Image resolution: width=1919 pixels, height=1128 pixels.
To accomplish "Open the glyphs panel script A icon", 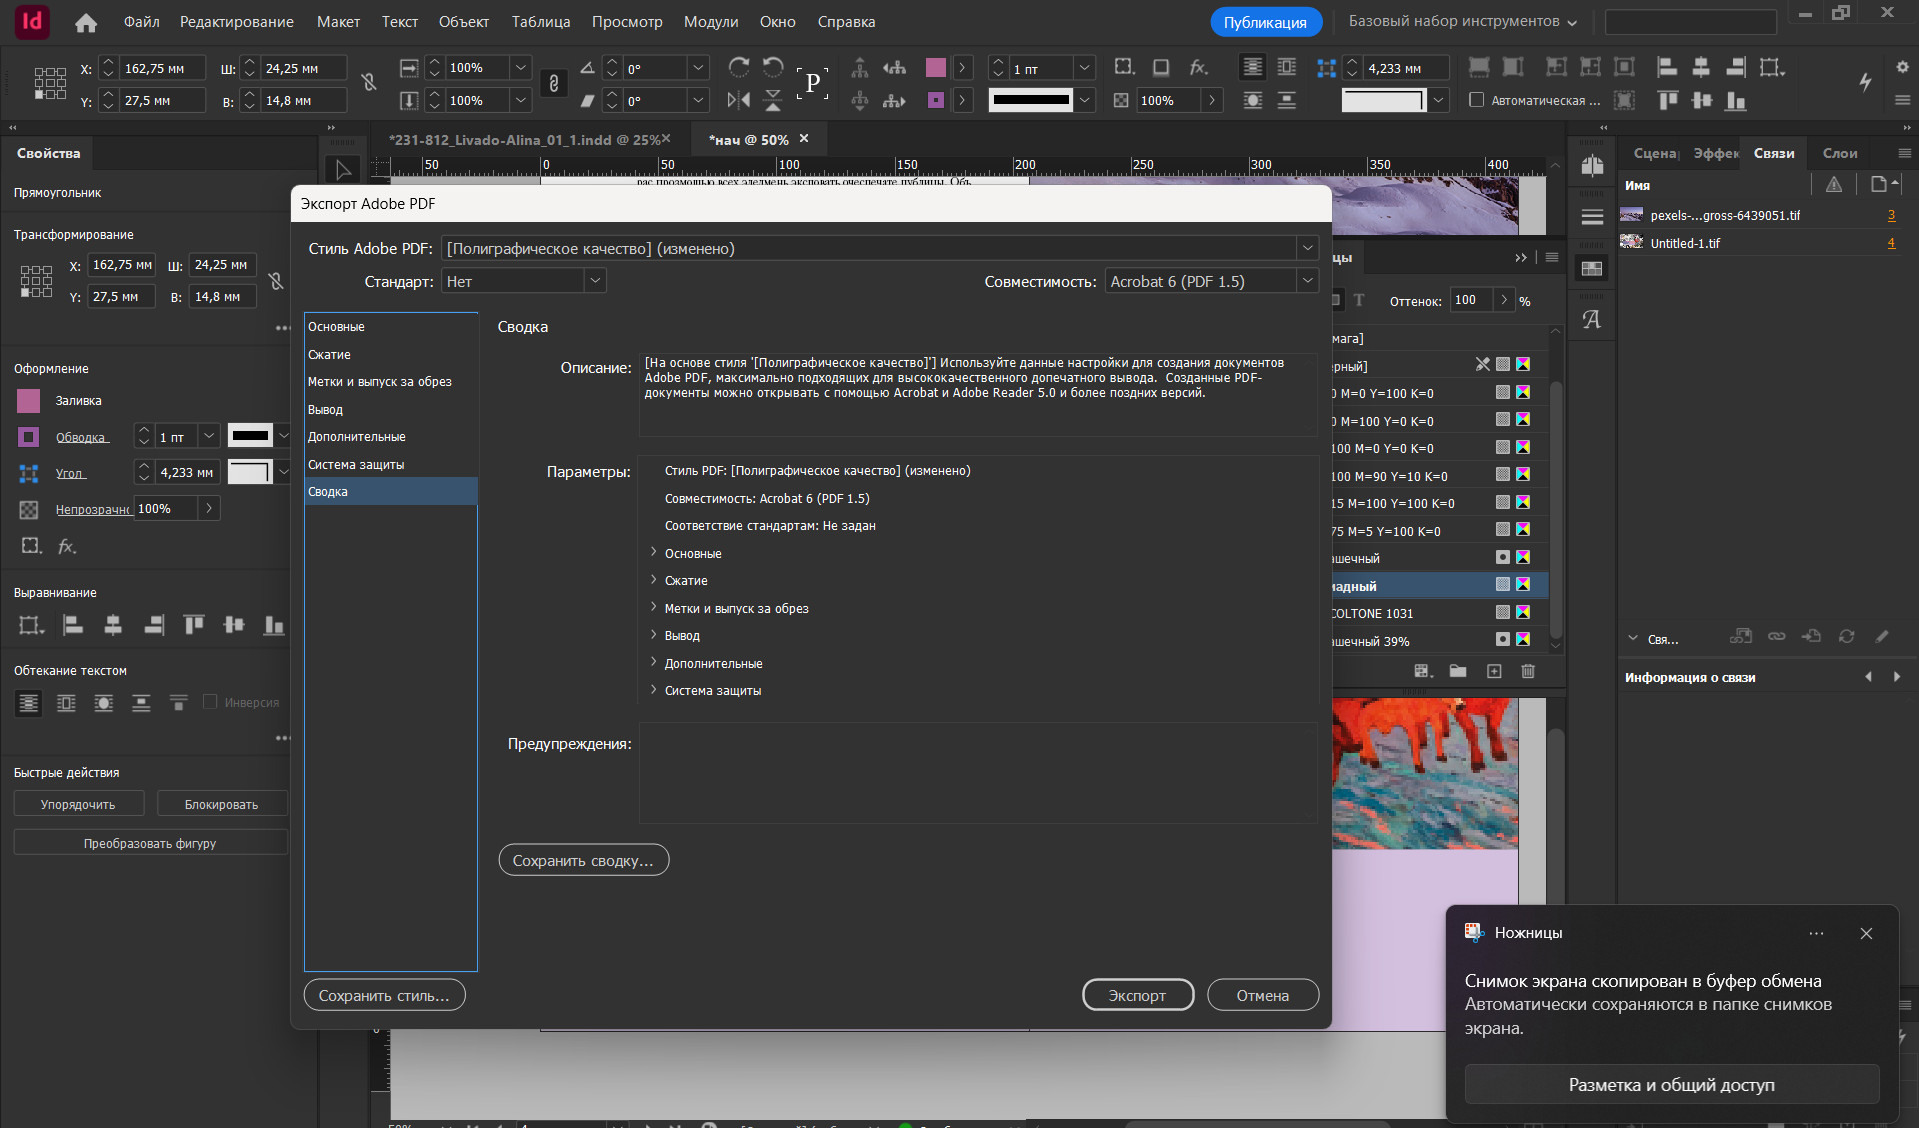I will pyautogui.click(x=1592, y=320).
